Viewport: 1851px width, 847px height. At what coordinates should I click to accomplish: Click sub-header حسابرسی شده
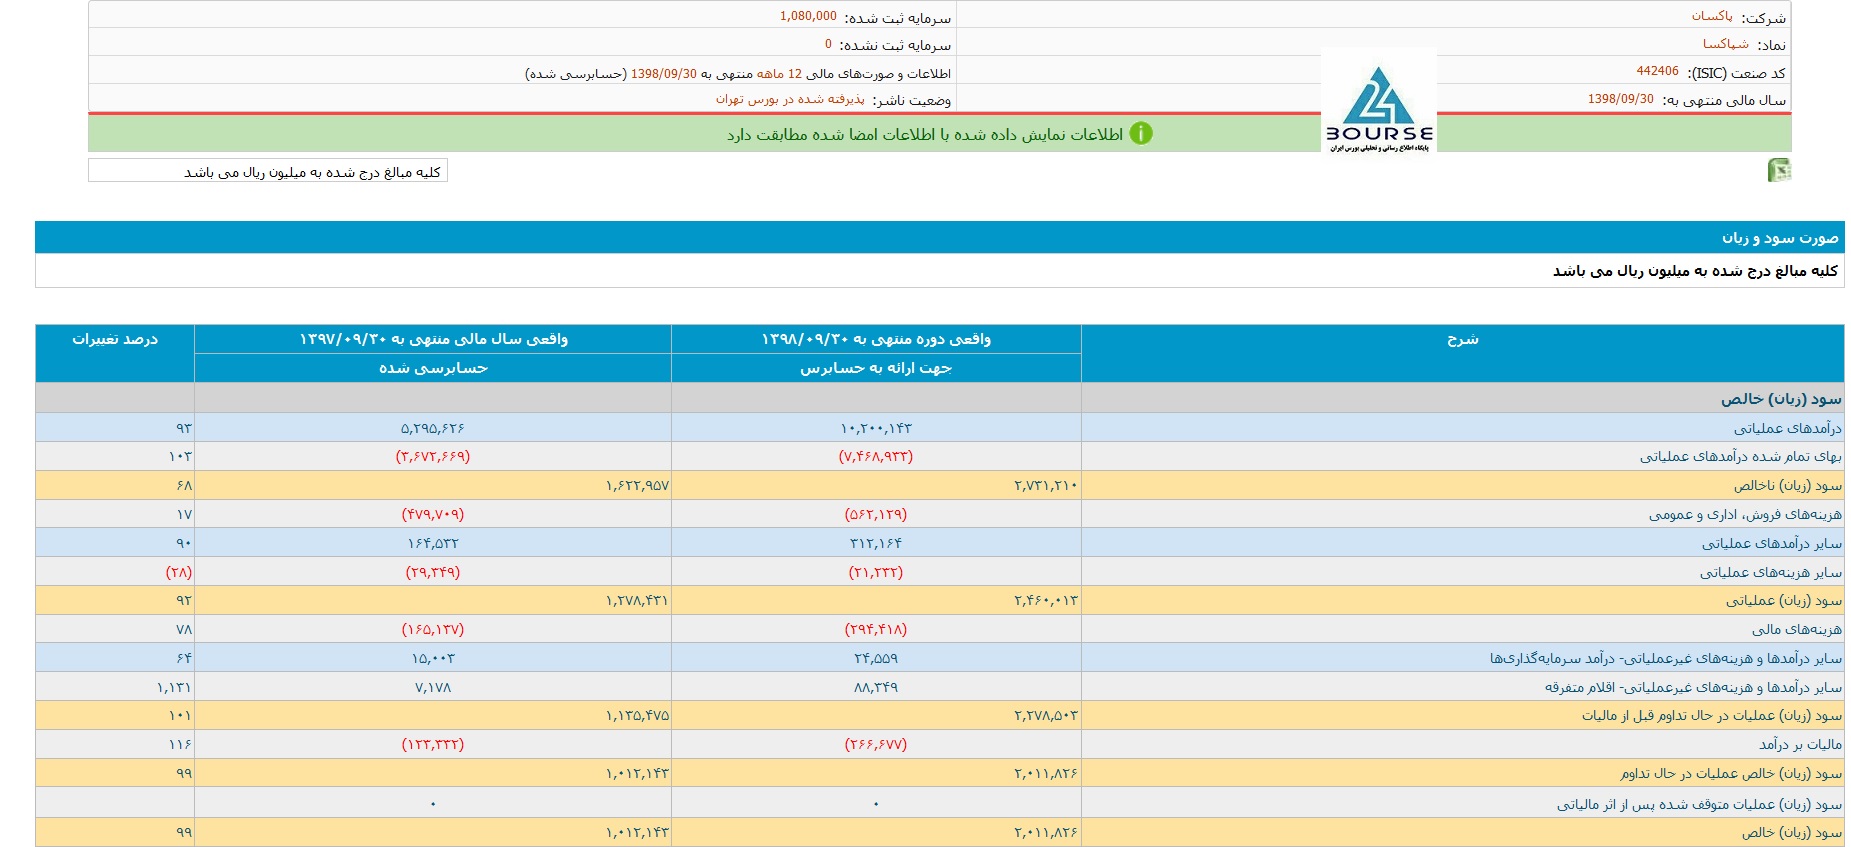[433, 368]
